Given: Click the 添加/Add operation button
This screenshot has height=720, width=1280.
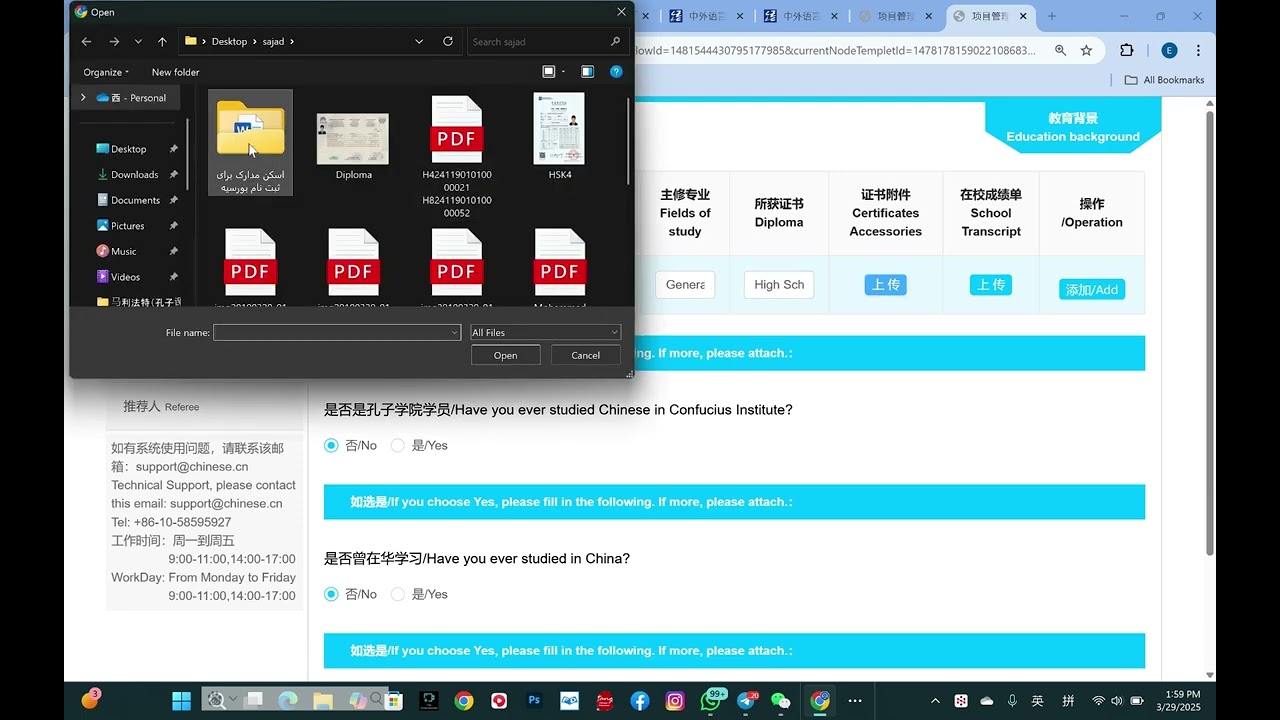Looking at the screenshot, I should [1092, 290].
